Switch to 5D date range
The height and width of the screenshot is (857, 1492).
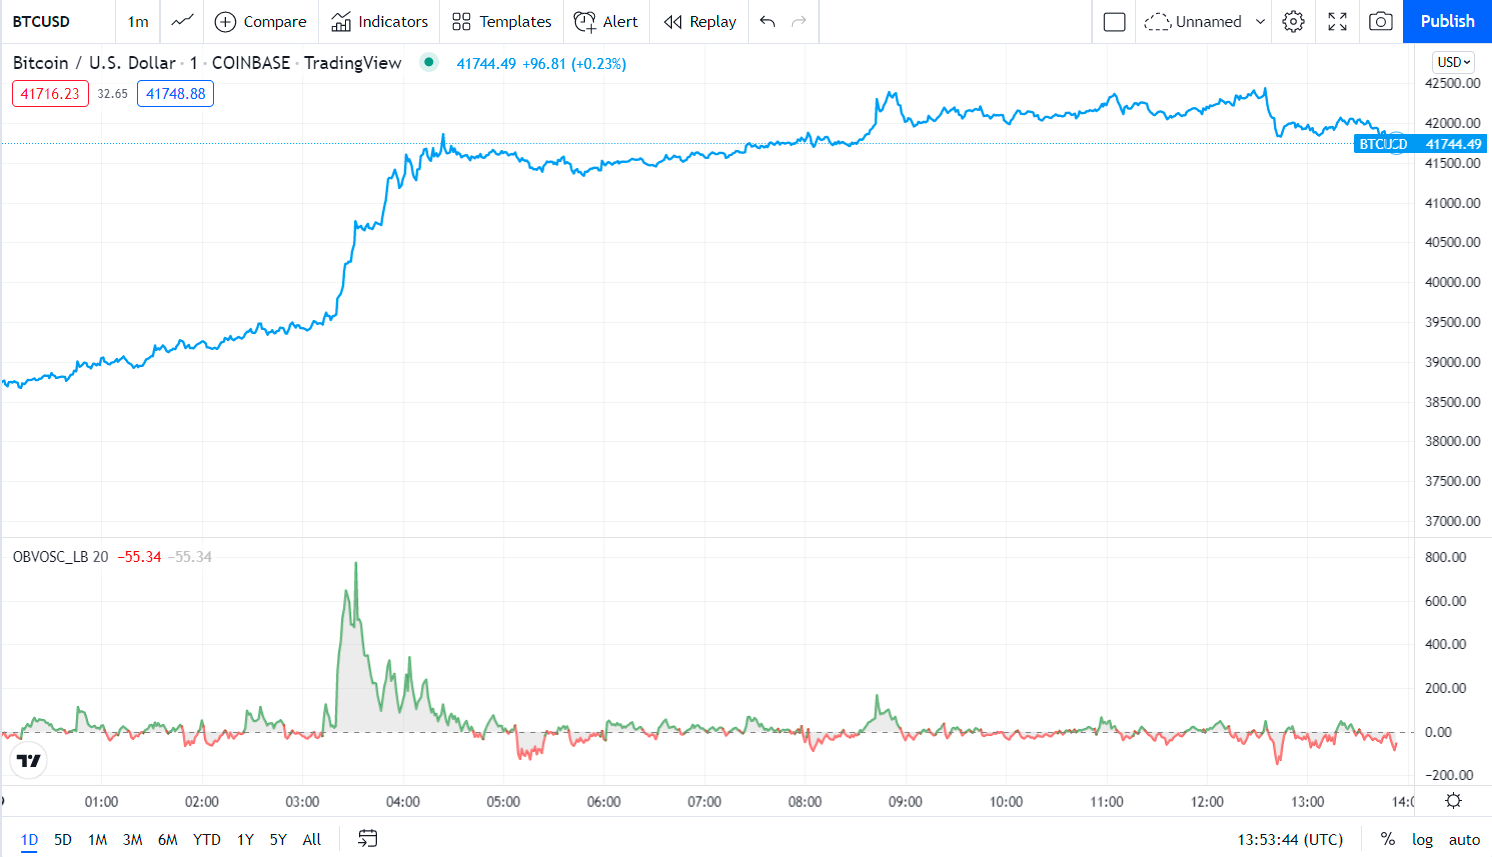click(63, 839)
